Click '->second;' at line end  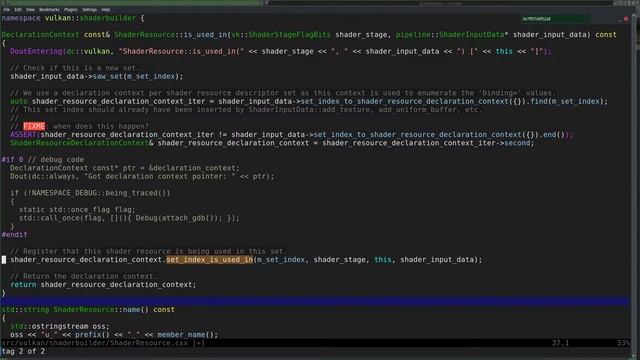pos(514,143)
